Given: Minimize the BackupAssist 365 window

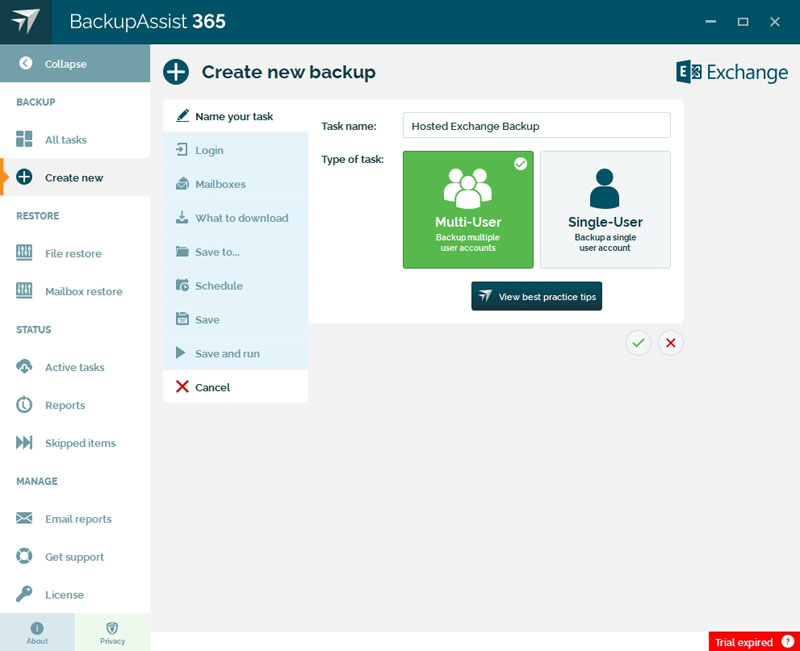Looking at the screenshot, I should pos(711,21).
